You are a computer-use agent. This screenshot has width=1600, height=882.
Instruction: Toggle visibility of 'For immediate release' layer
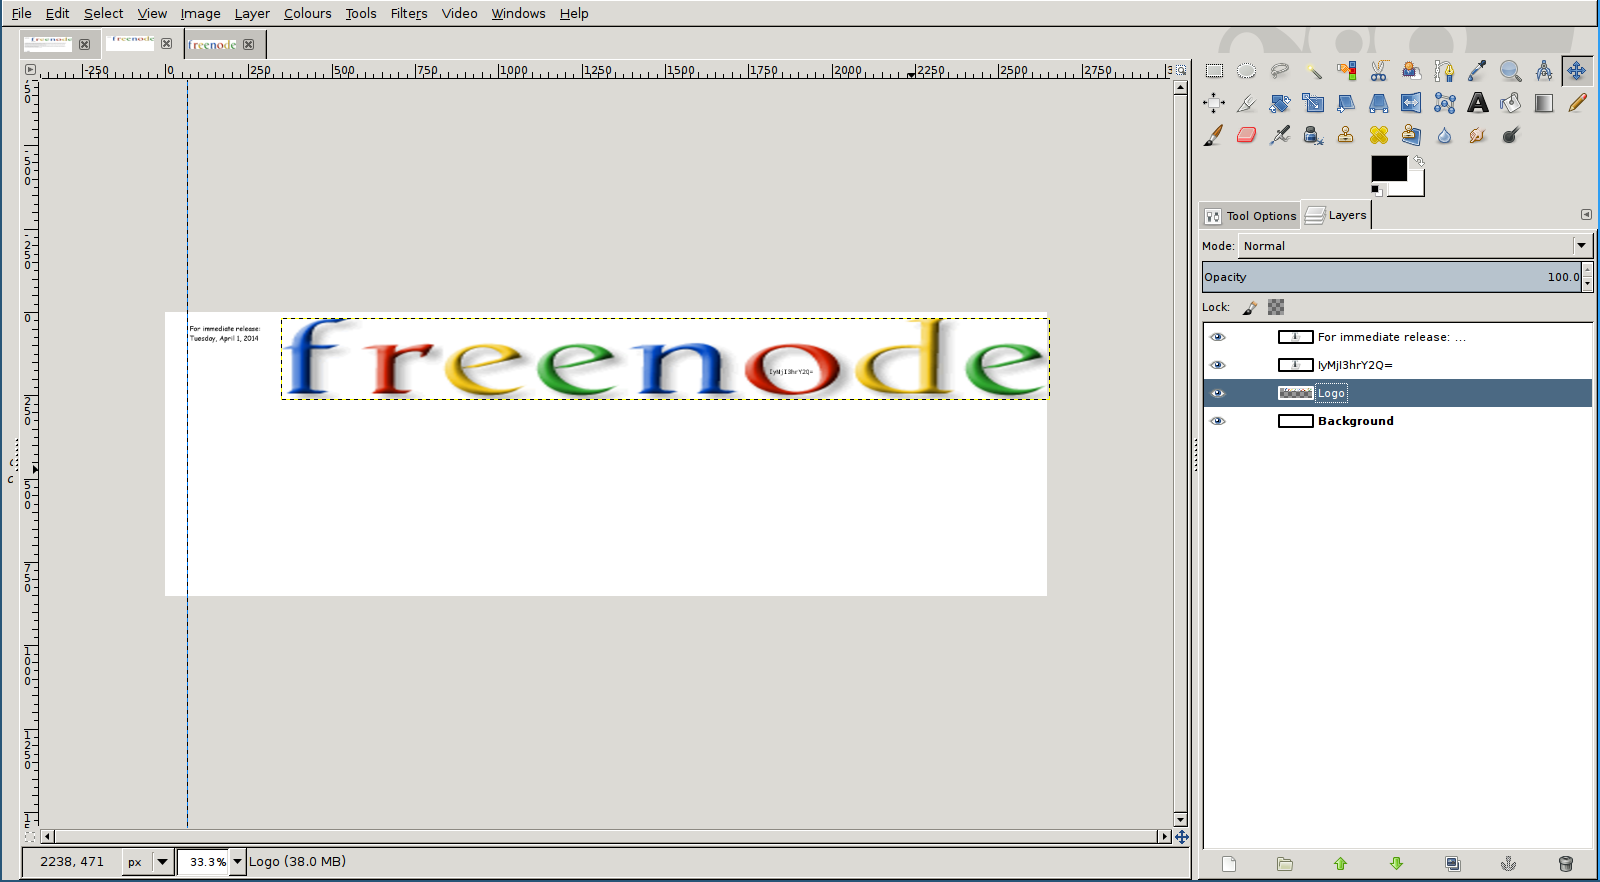[x=1217, y=337]
